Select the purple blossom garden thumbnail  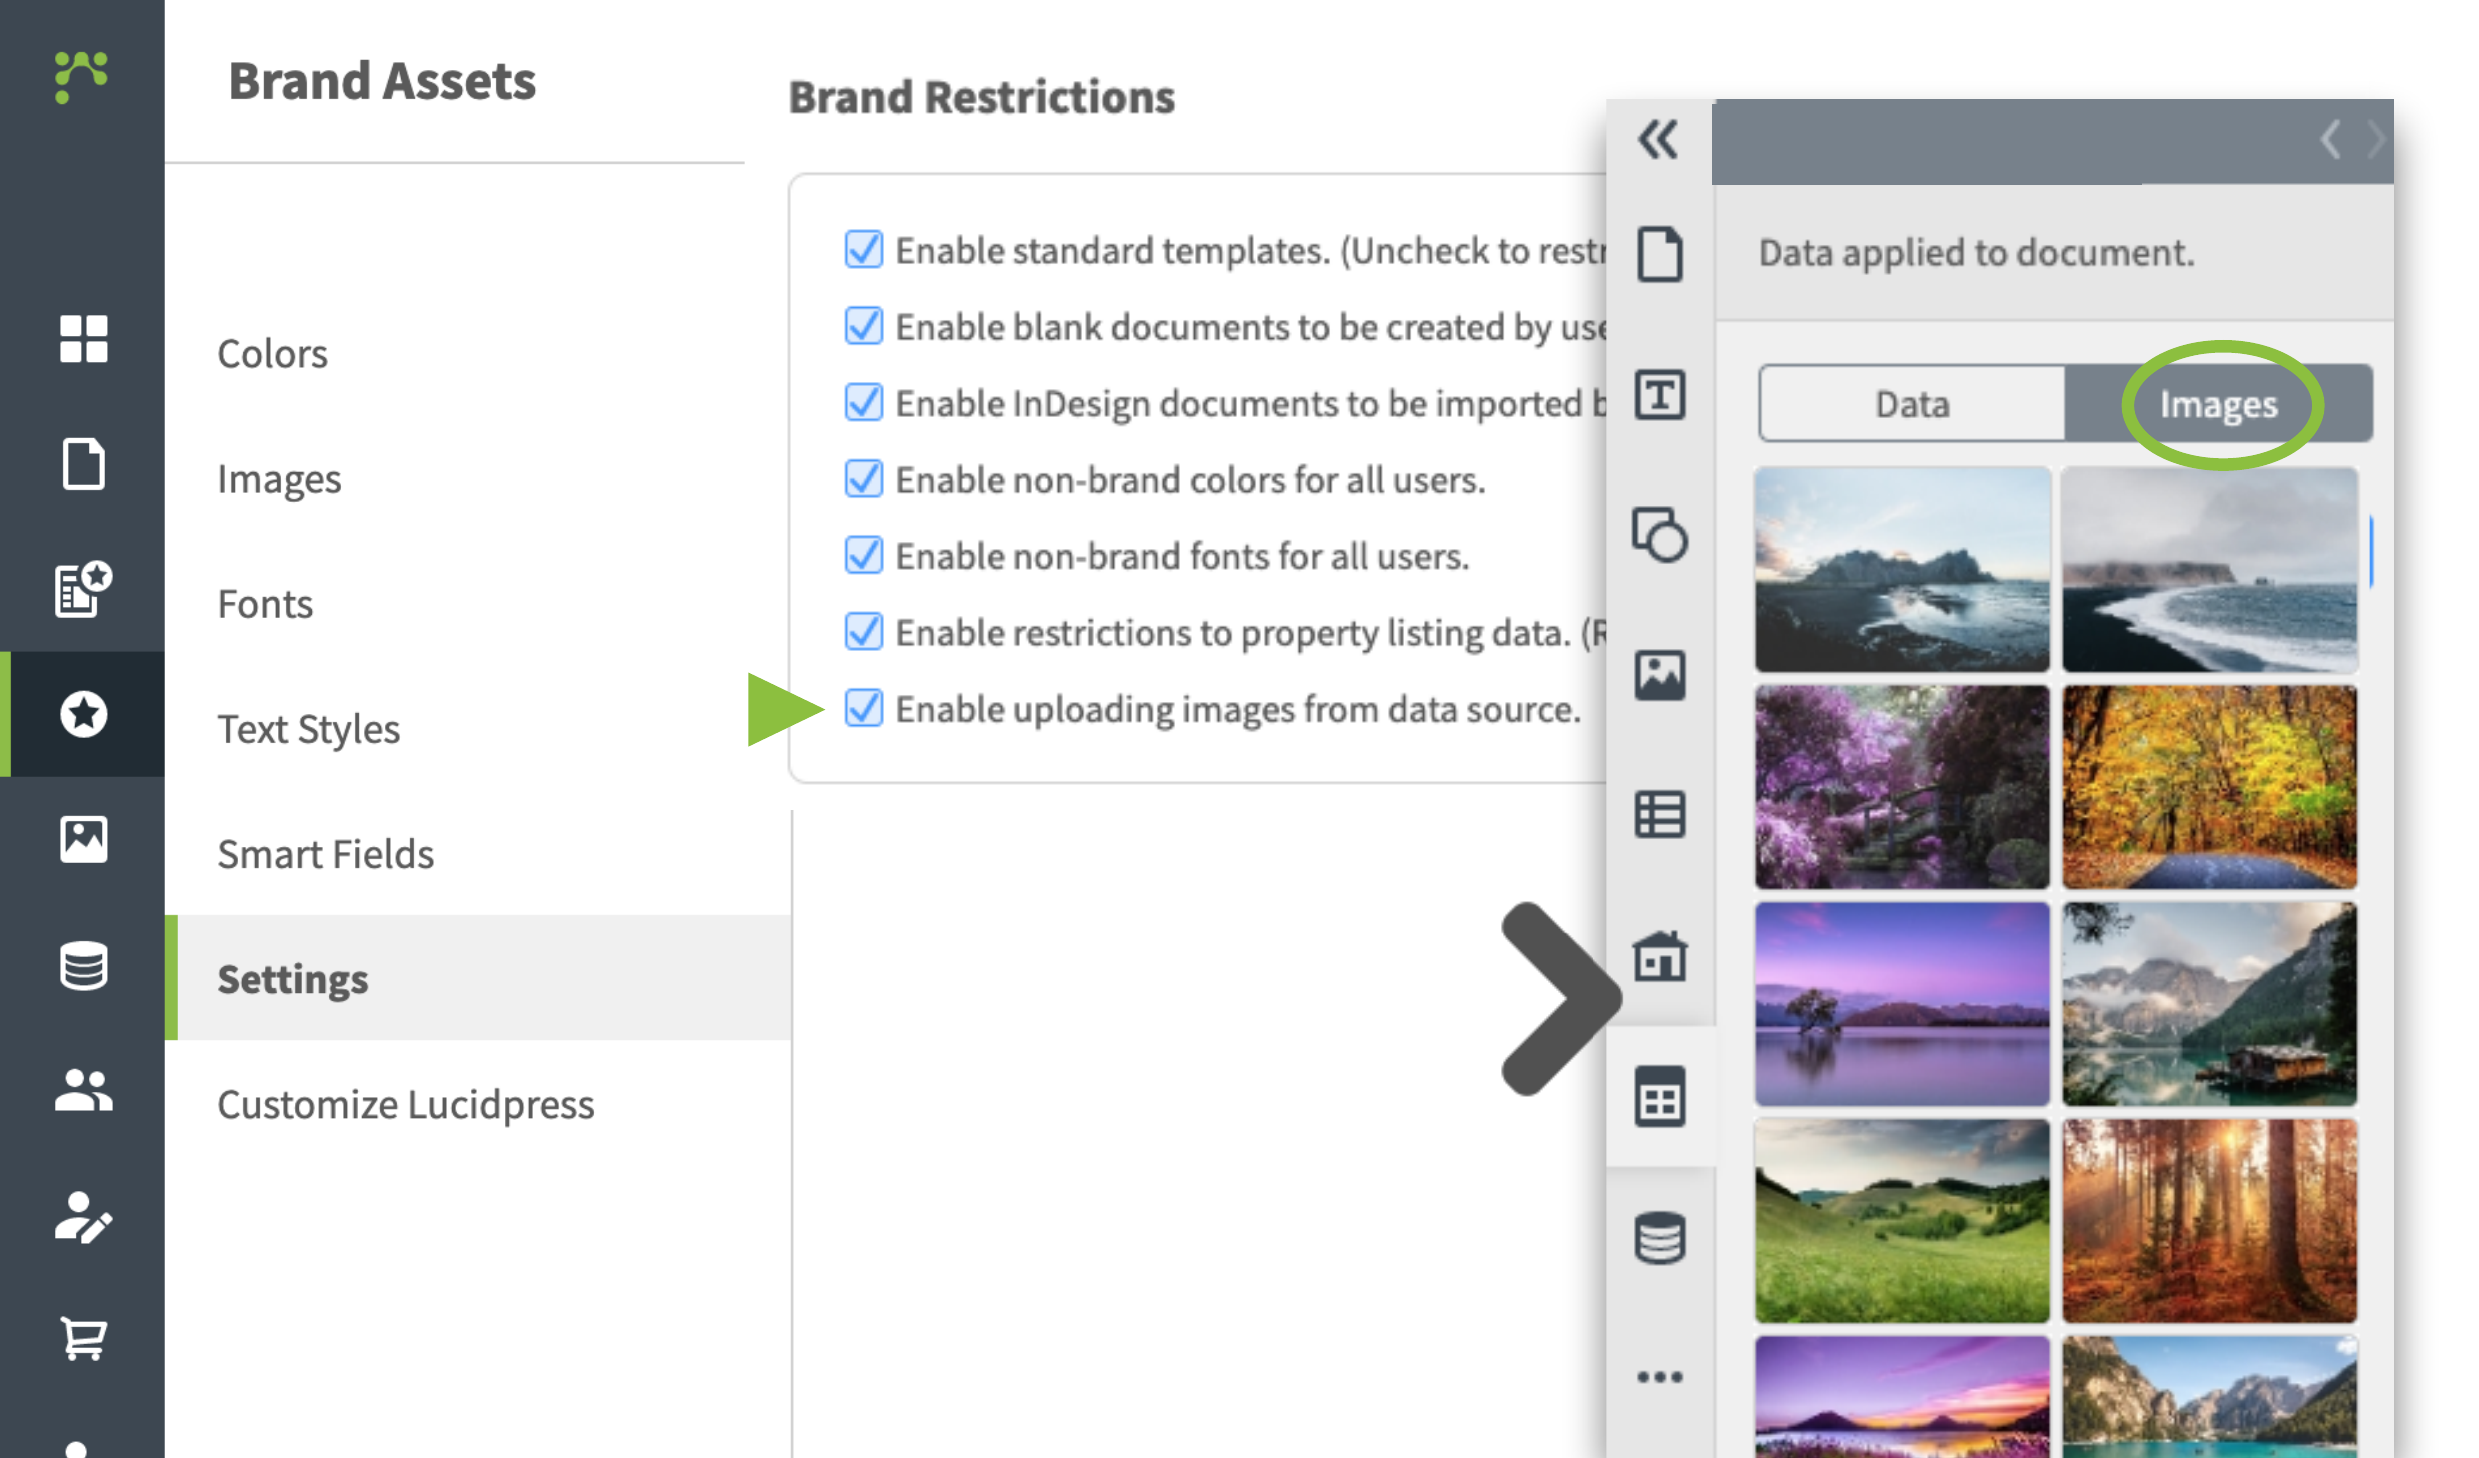click(x=1902, y=787)
